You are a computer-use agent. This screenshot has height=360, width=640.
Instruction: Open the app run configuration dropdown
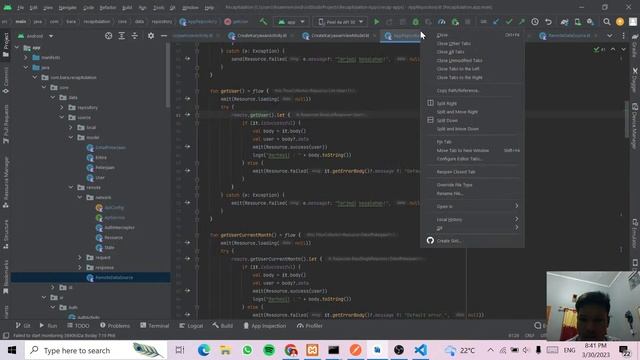[291, 22]
